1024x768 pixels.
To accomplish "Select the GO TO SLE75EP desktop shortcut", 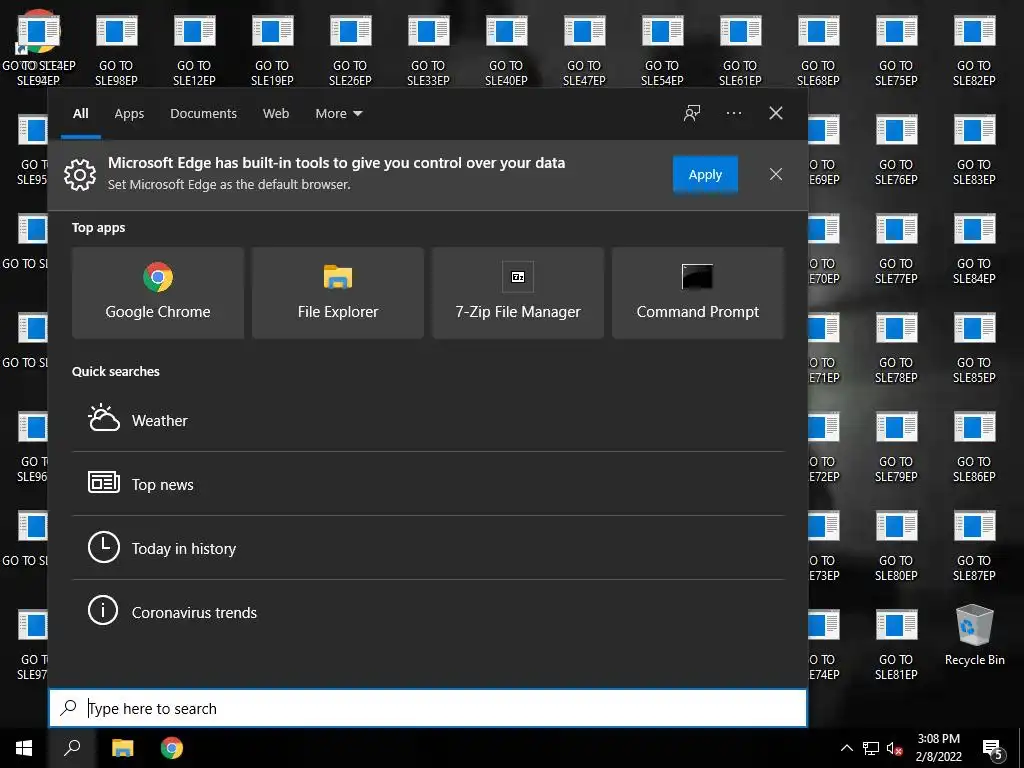I will pyautogui.click(x=896, y=51).
